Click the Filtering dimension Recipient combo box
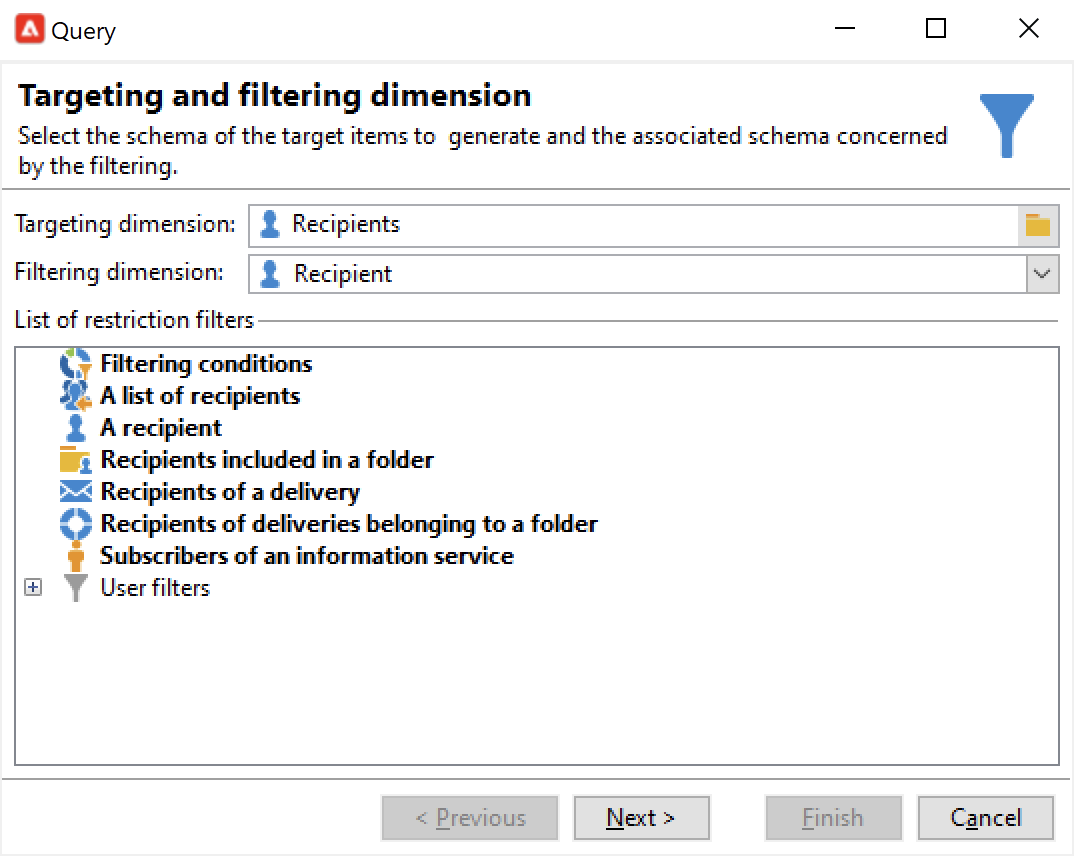 pos(640,274)
